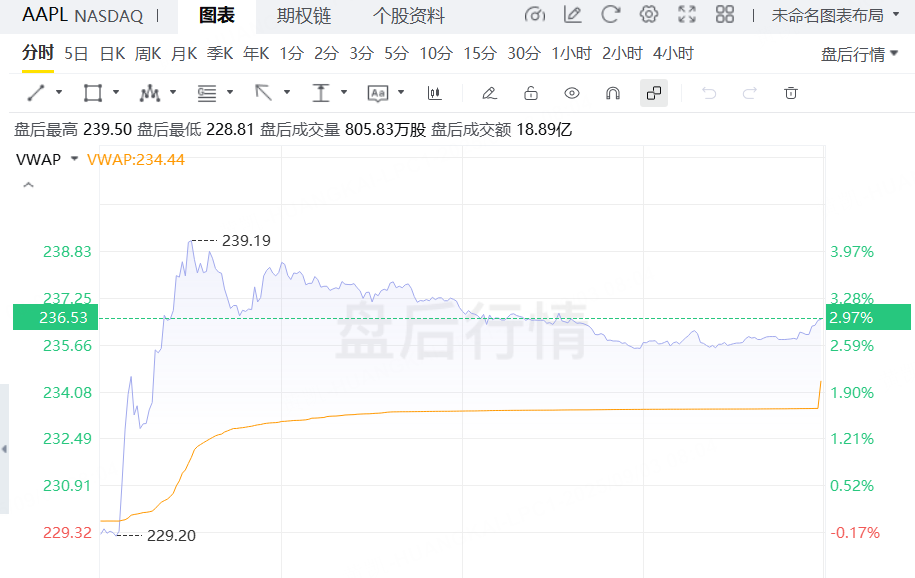Toggle the lock drawings icon
Screen dimensions: 915x578
point(531,93)
